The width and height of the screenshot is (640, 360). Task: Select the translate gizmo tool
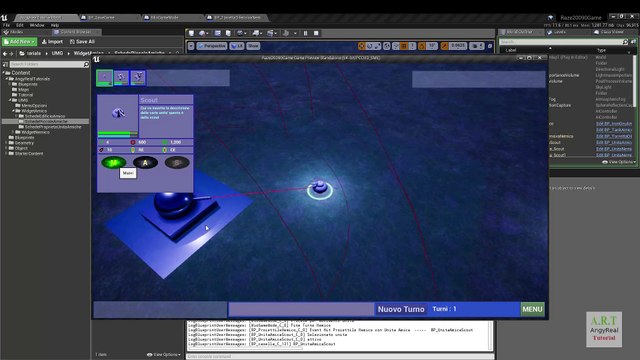pyautogui.click(x=361, y=46)
